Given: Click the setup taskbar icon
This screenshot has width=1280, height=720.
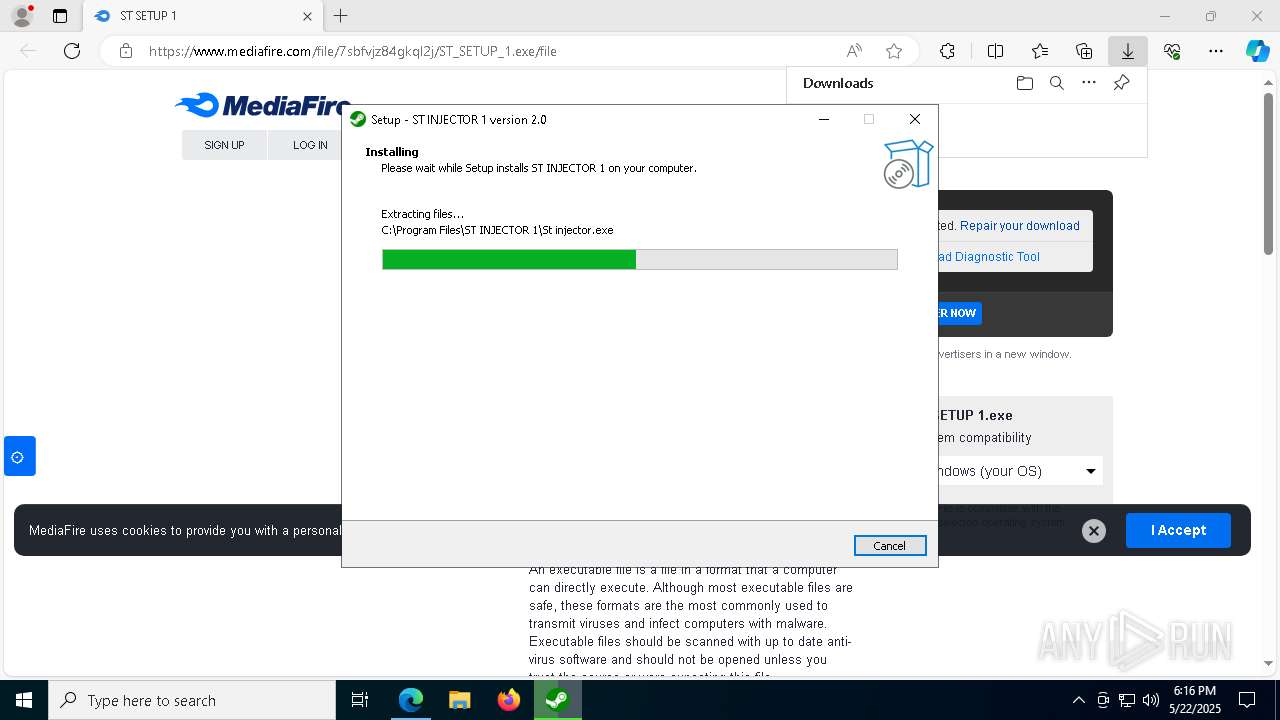Looking at the screenshot, I should pyautogui.click(x=557, y=700).
